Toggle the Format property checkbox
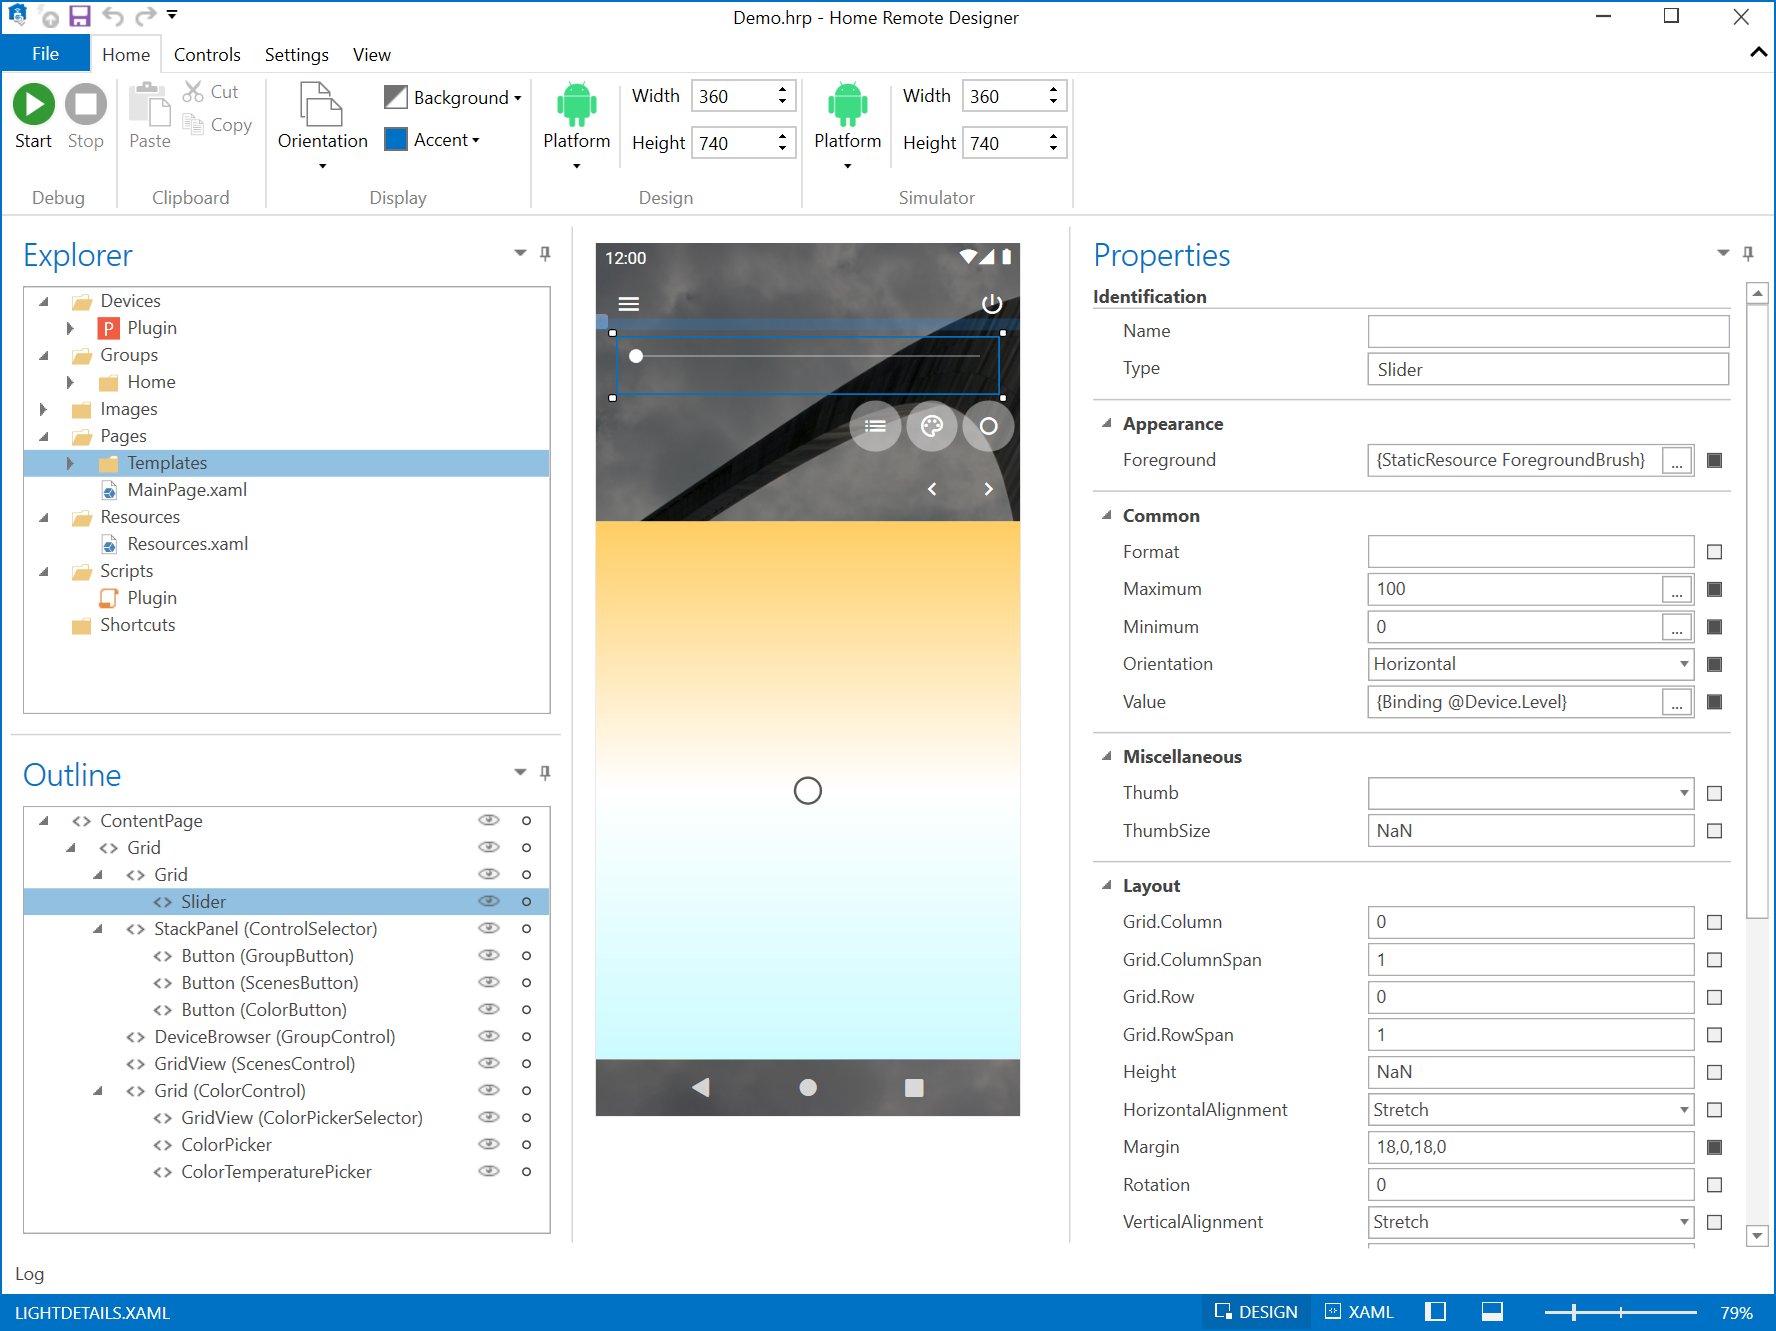Viewport: 1776px width, 1331px height. coord(1714,552)
